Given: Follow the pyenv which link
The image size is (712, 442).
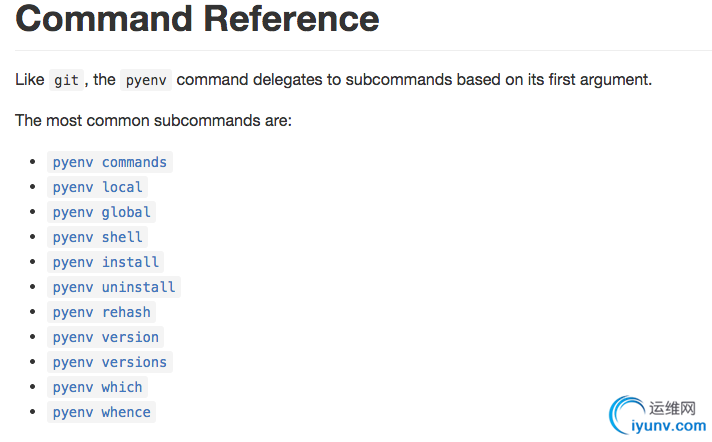Looking at the screenshot, I should click(97, 387).
